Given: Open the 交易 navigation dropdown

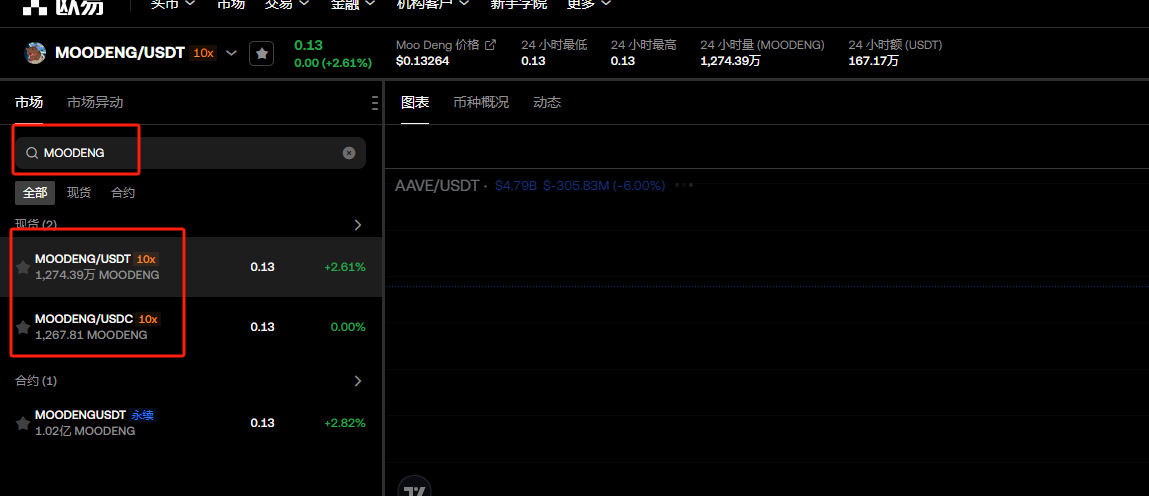Looking at the screenshot, I should 289,4.
